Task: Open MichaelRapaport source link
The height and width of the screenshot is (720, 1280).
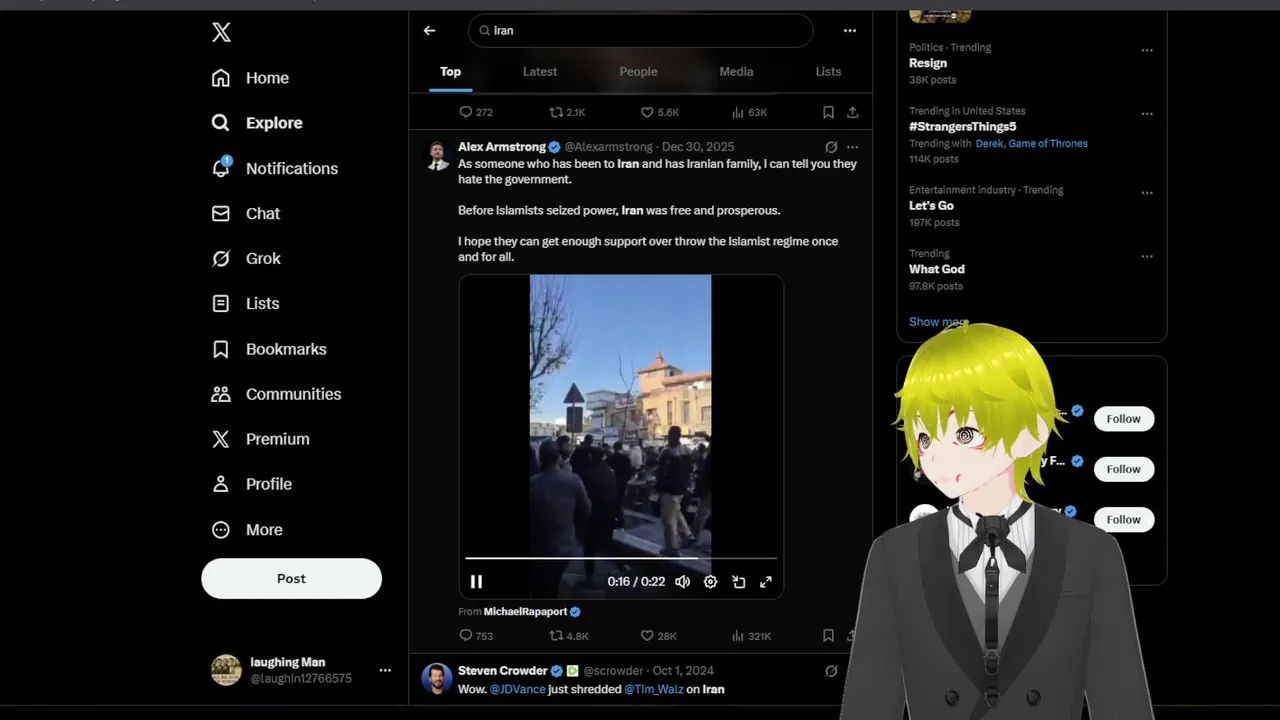Action: tap(525, 612)
